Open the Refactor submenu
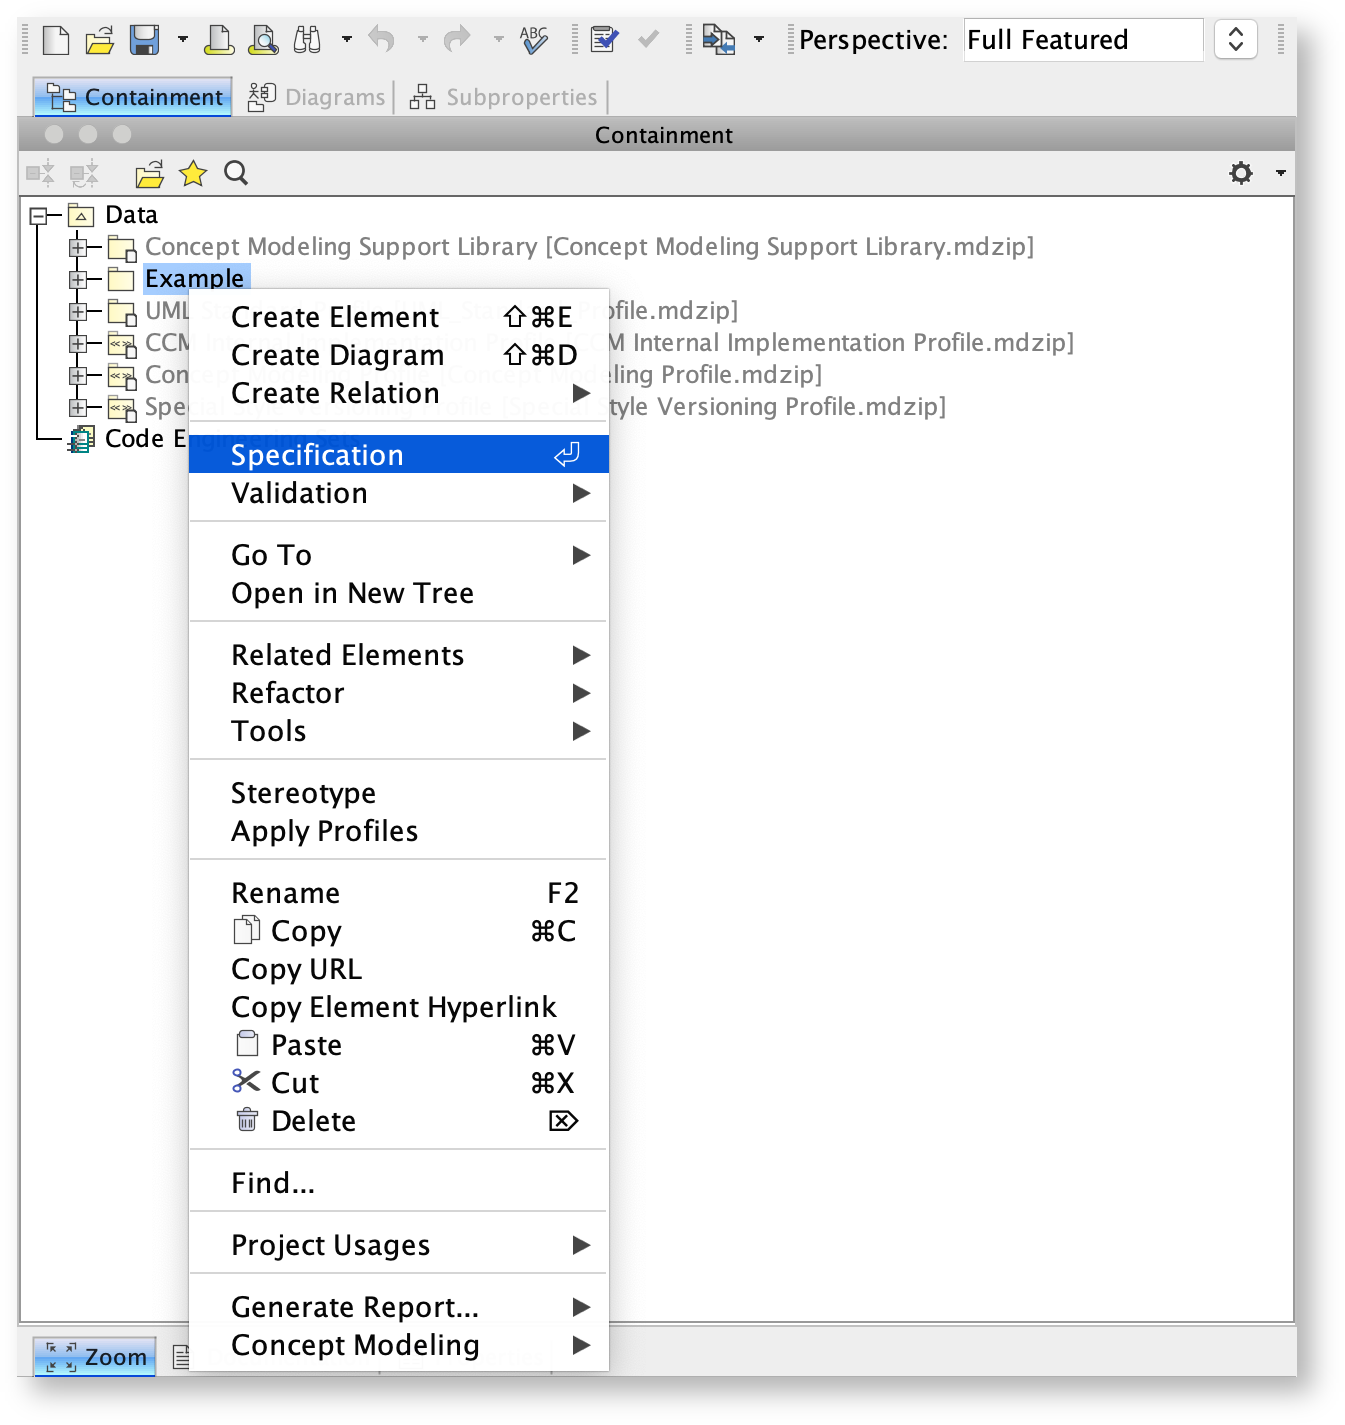The width and height of the screenshot is (1345, 1425). tap(399, 693)
